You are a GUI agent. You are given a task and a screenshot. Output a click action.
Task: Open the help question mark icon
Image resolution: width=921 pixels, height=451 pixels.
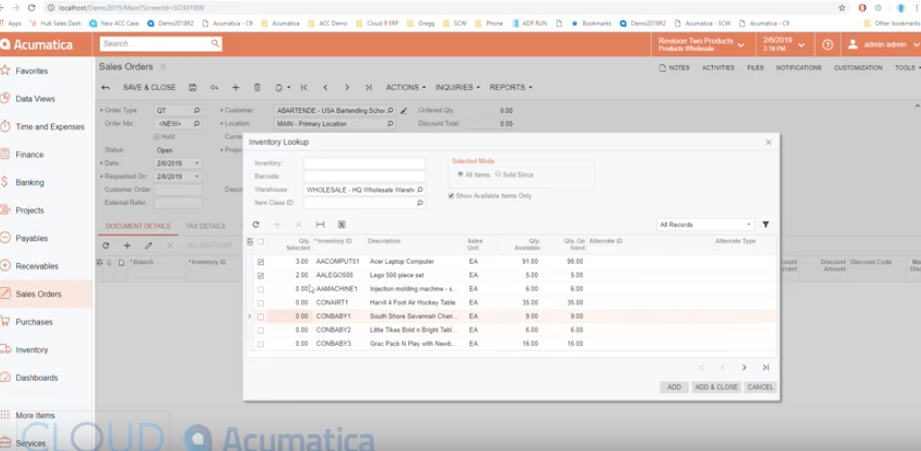pos(828,45)
